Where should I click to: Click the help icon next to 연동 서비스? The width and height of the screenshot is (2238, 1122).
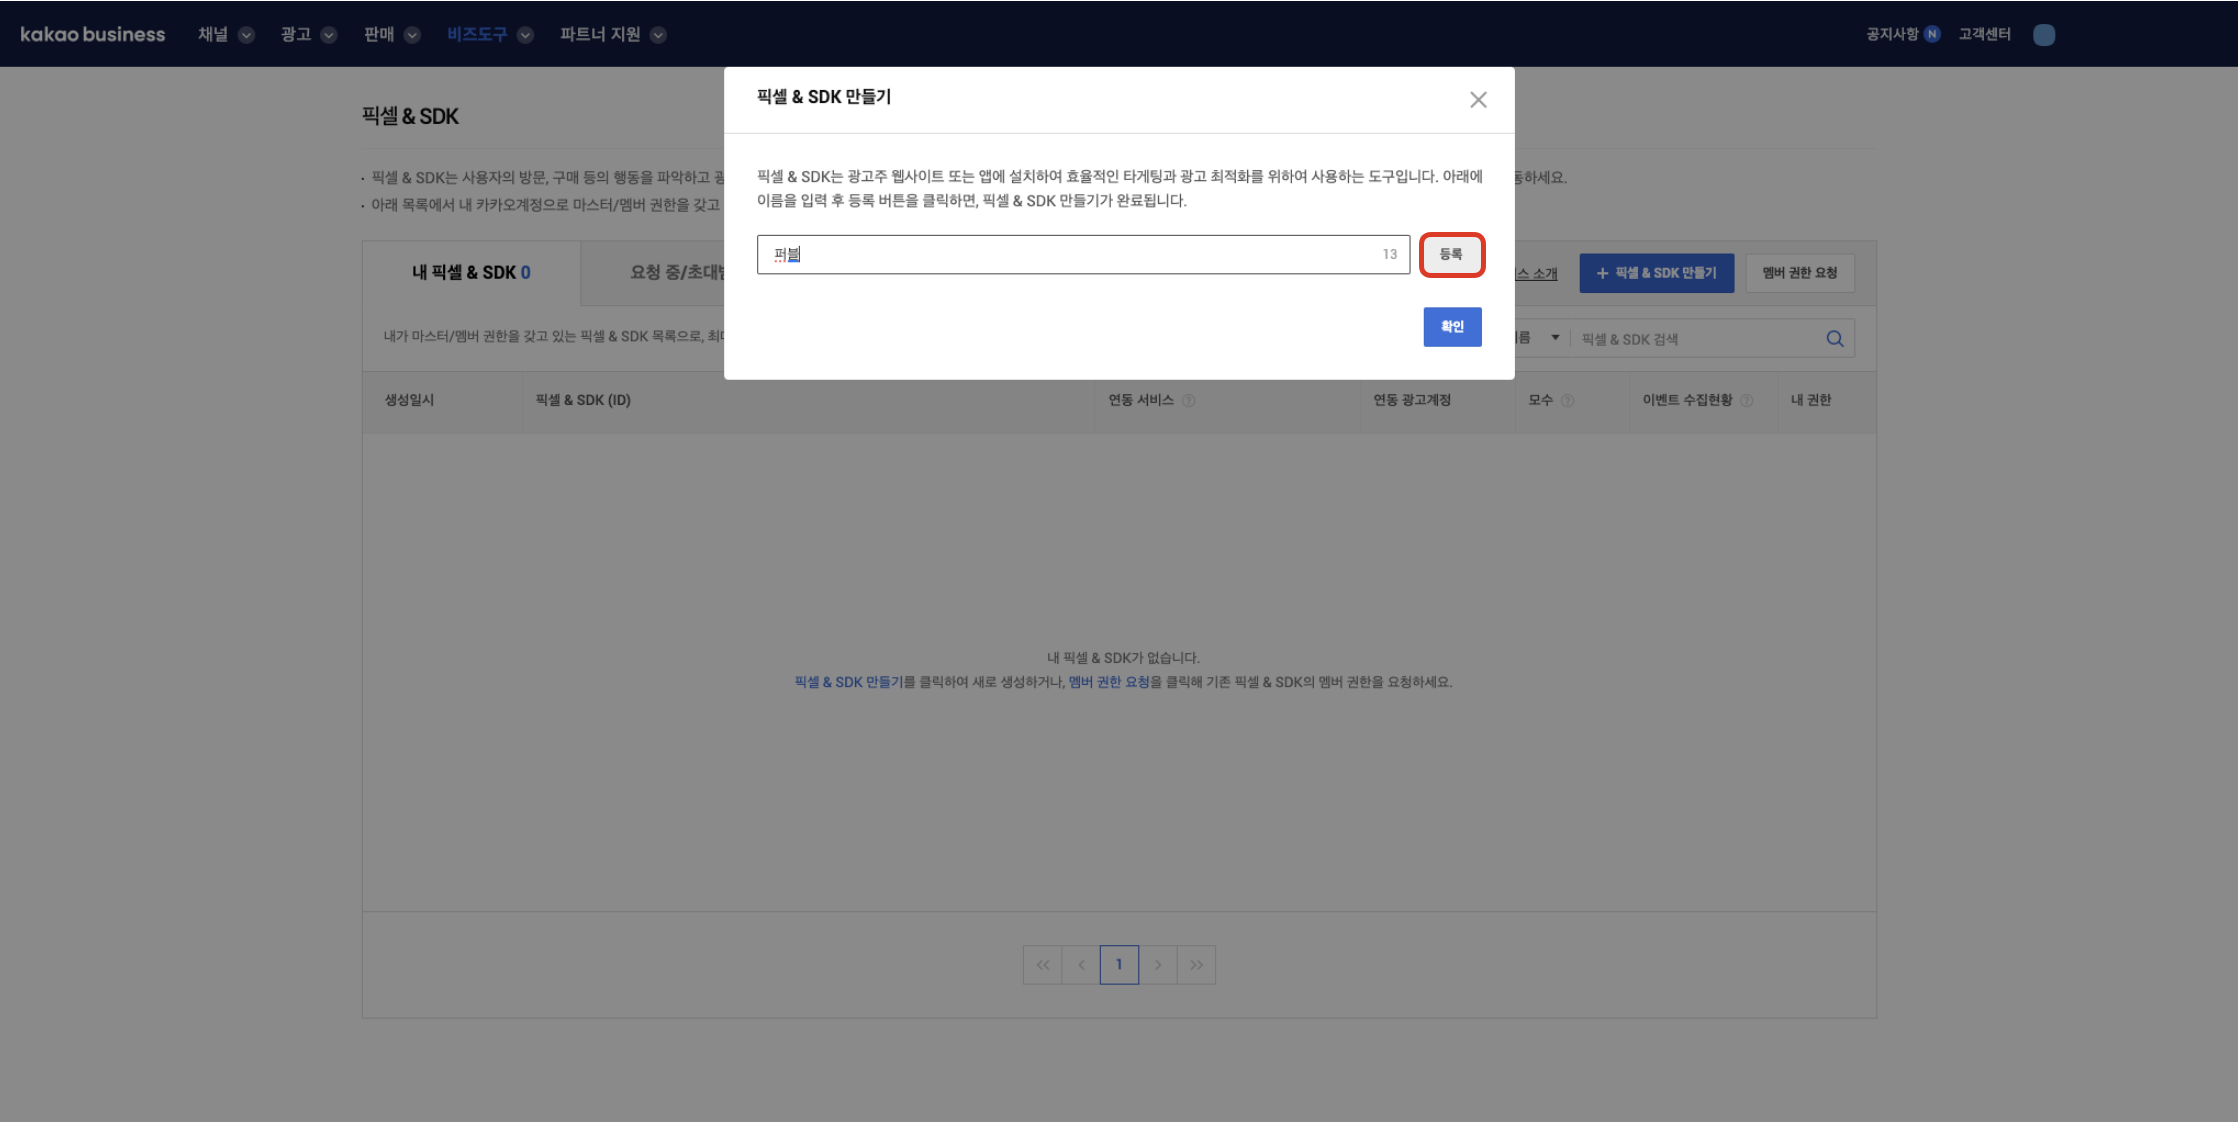click(1190, 400)
